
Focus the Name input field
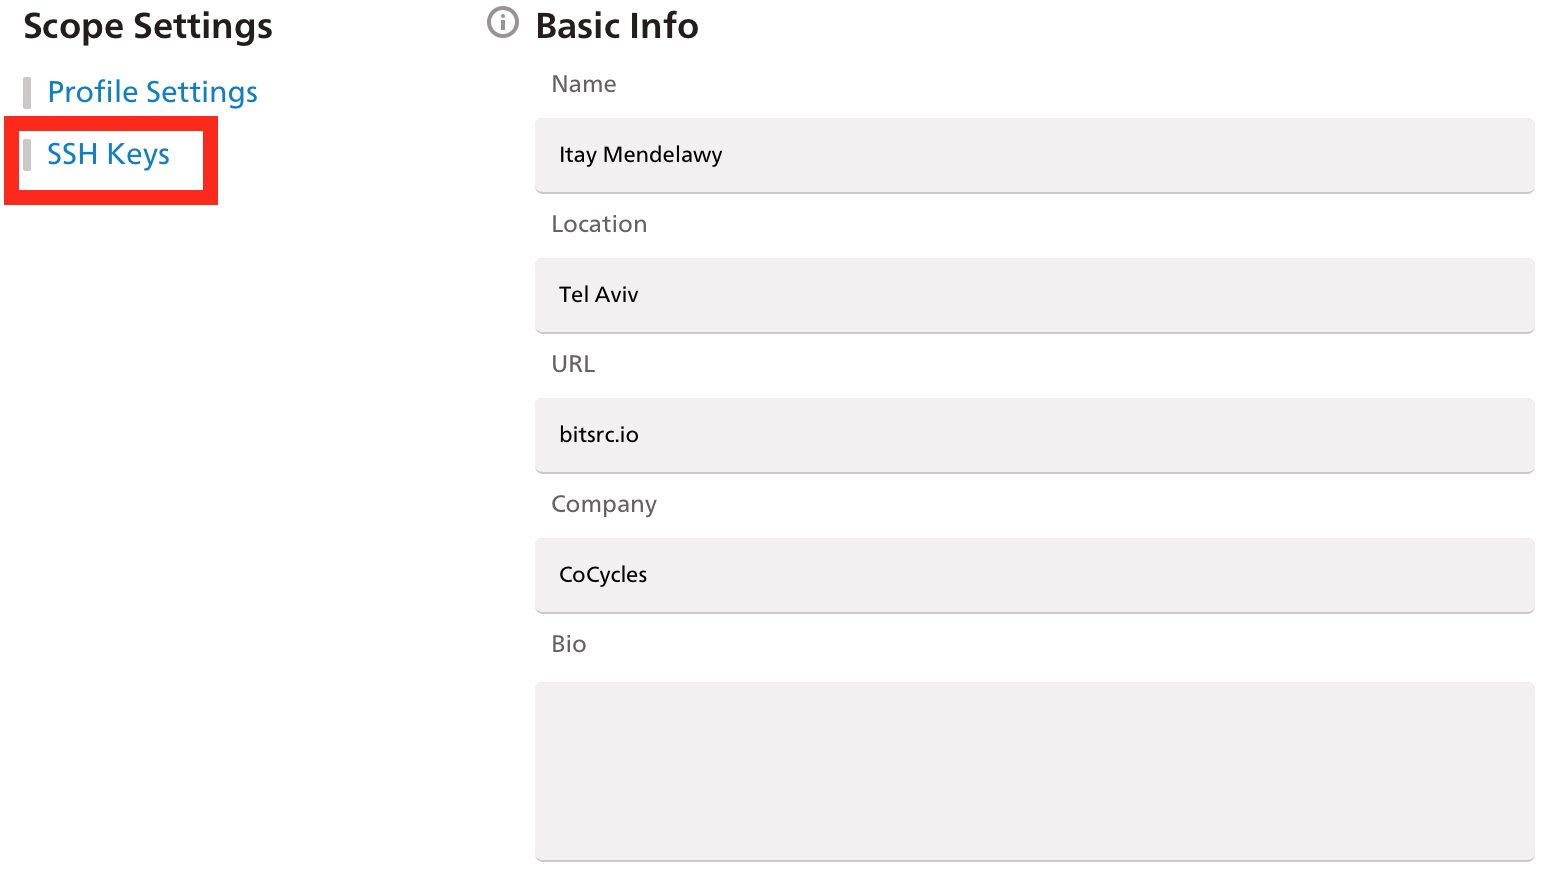point(1034,155)
